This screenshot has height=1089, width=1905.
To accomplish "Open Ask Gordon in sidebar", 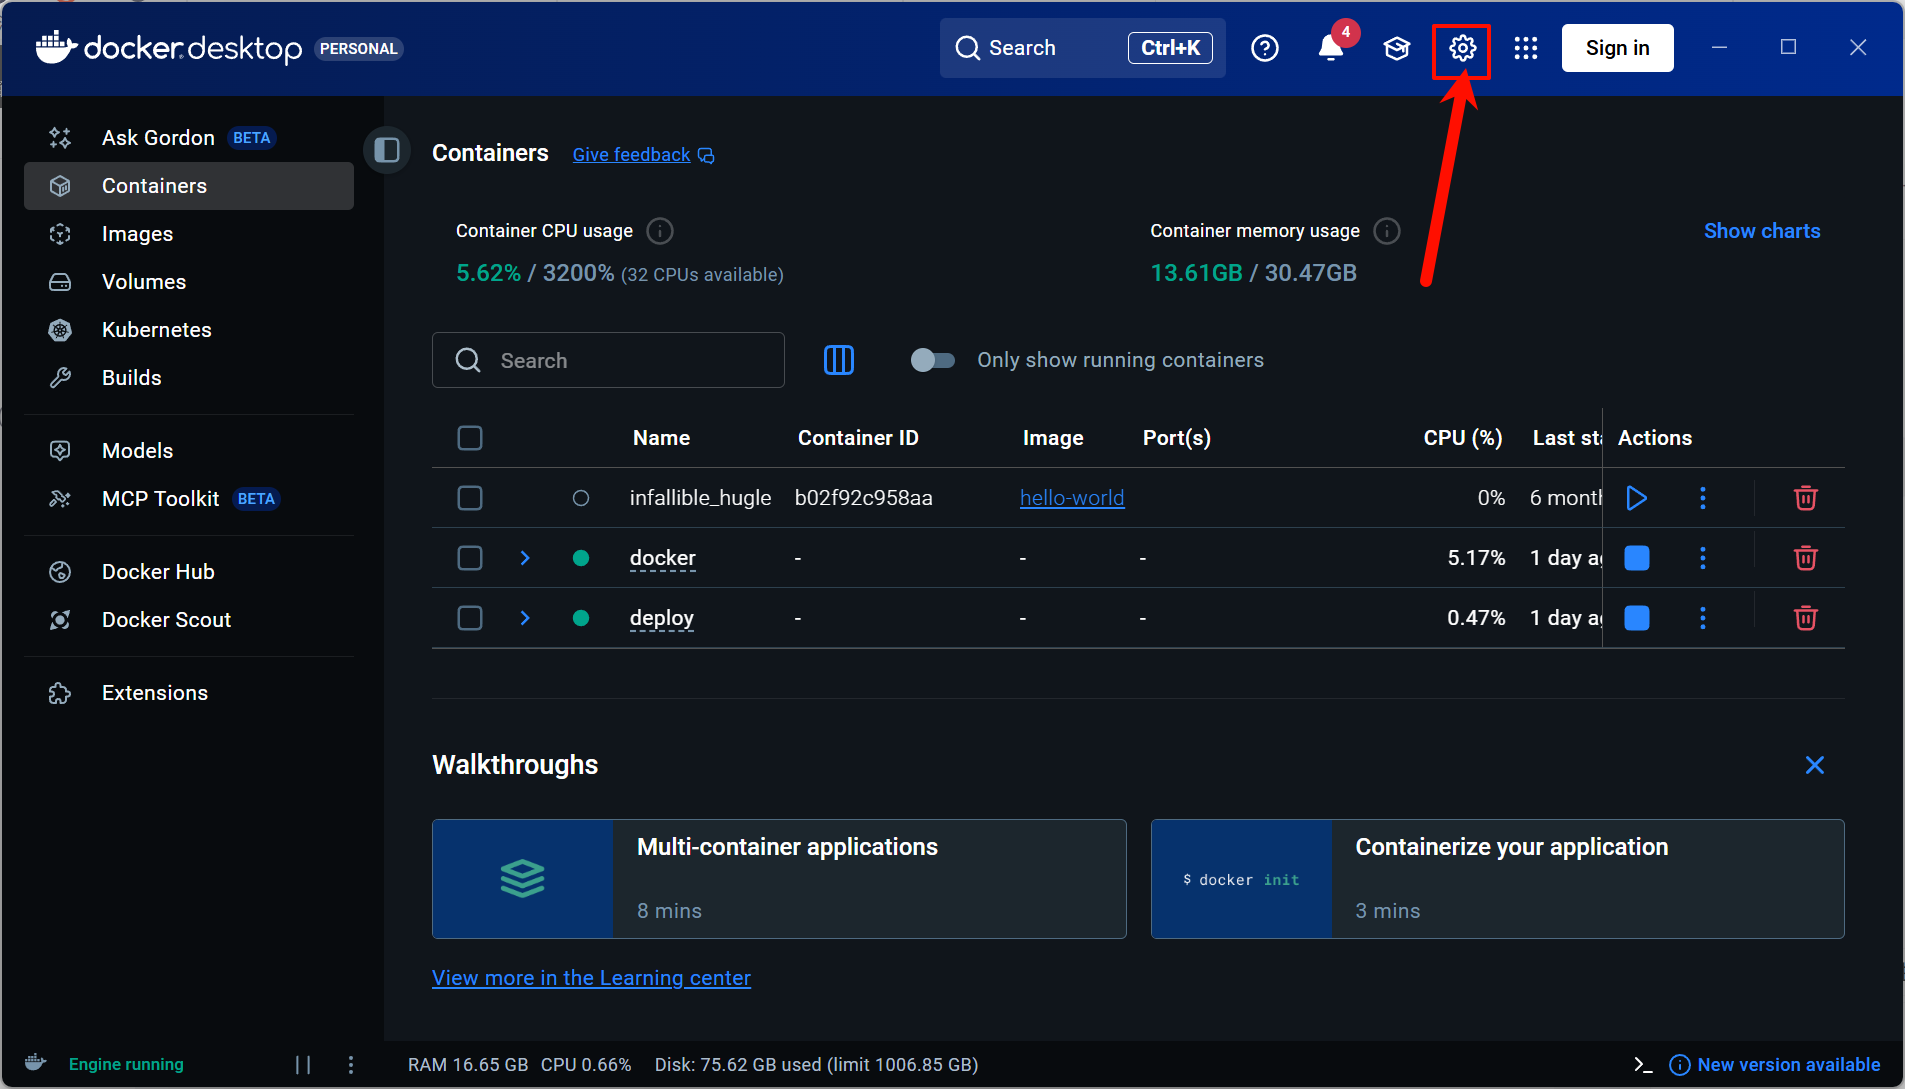I will [189, 138].
